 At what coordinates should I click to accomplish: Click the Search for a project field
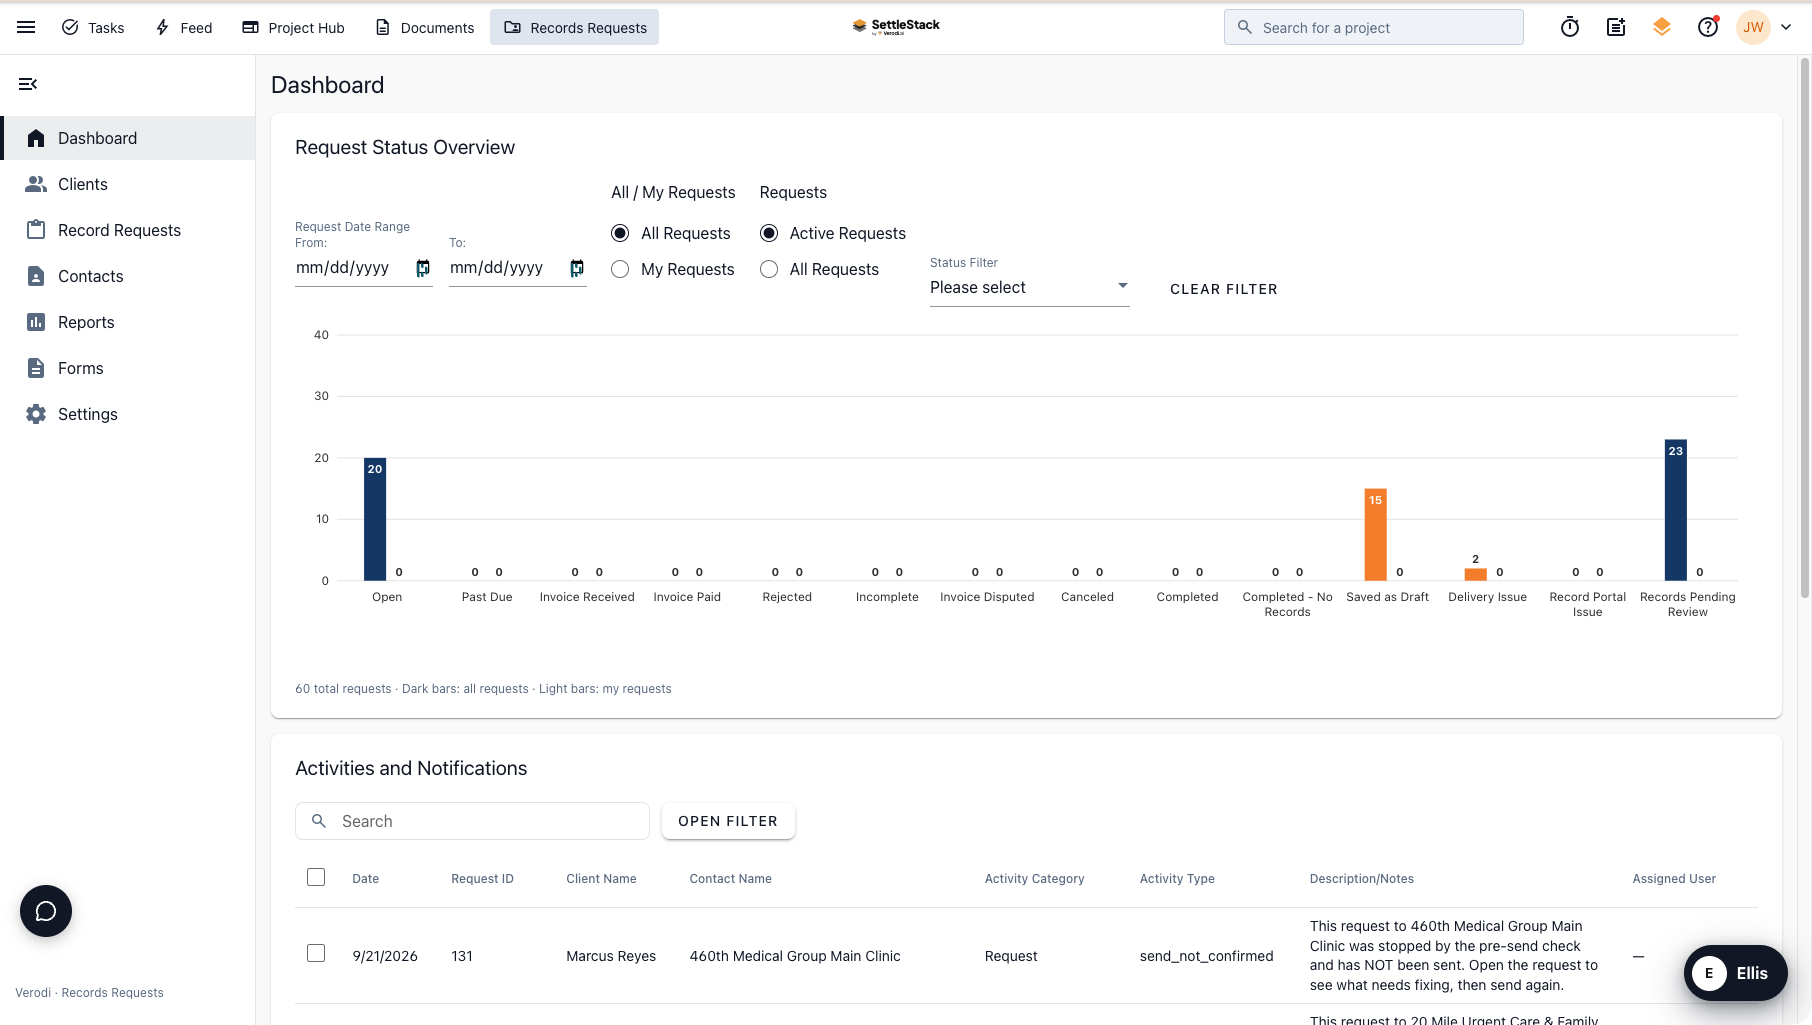pyautogui.click(x=1373, y=27)
